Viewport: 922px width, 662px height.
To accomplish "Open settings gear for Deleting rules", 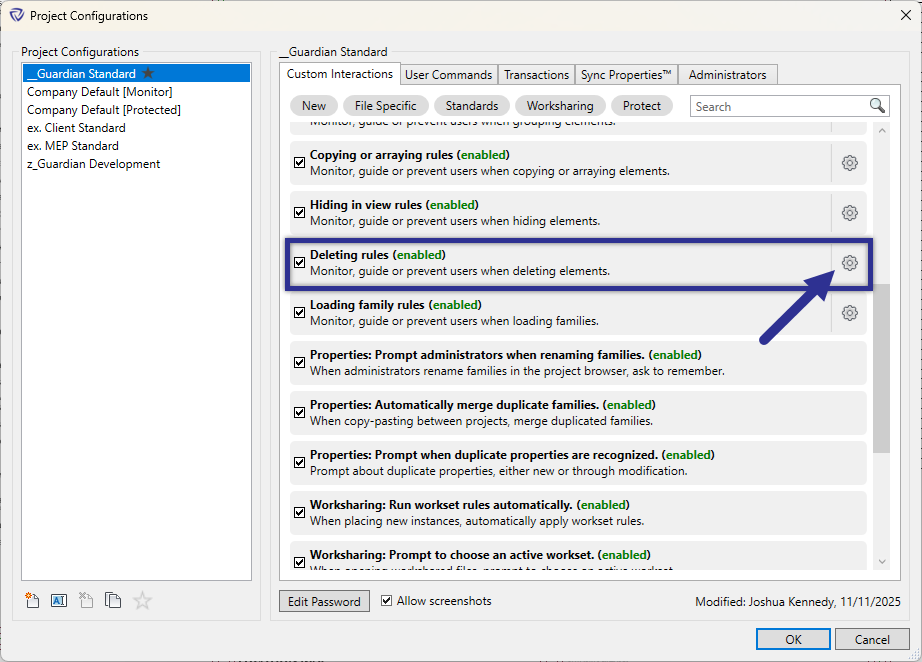I will click(x=849, y=262).
